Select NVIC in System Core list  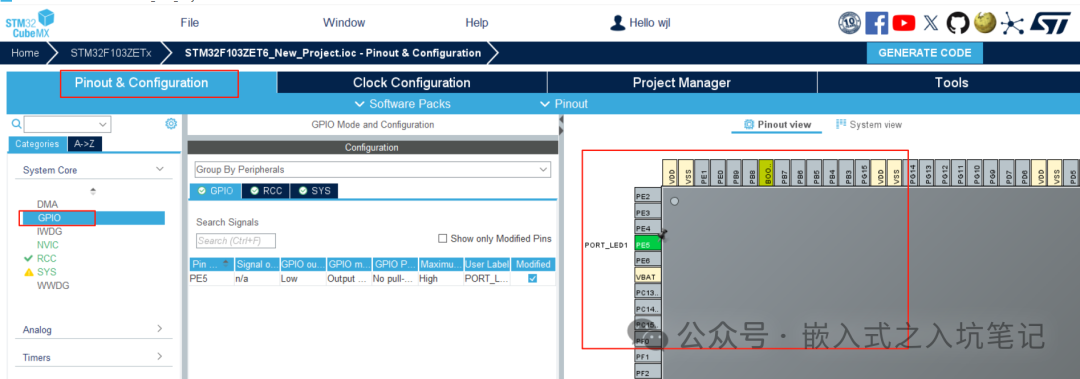click(49, 245)
